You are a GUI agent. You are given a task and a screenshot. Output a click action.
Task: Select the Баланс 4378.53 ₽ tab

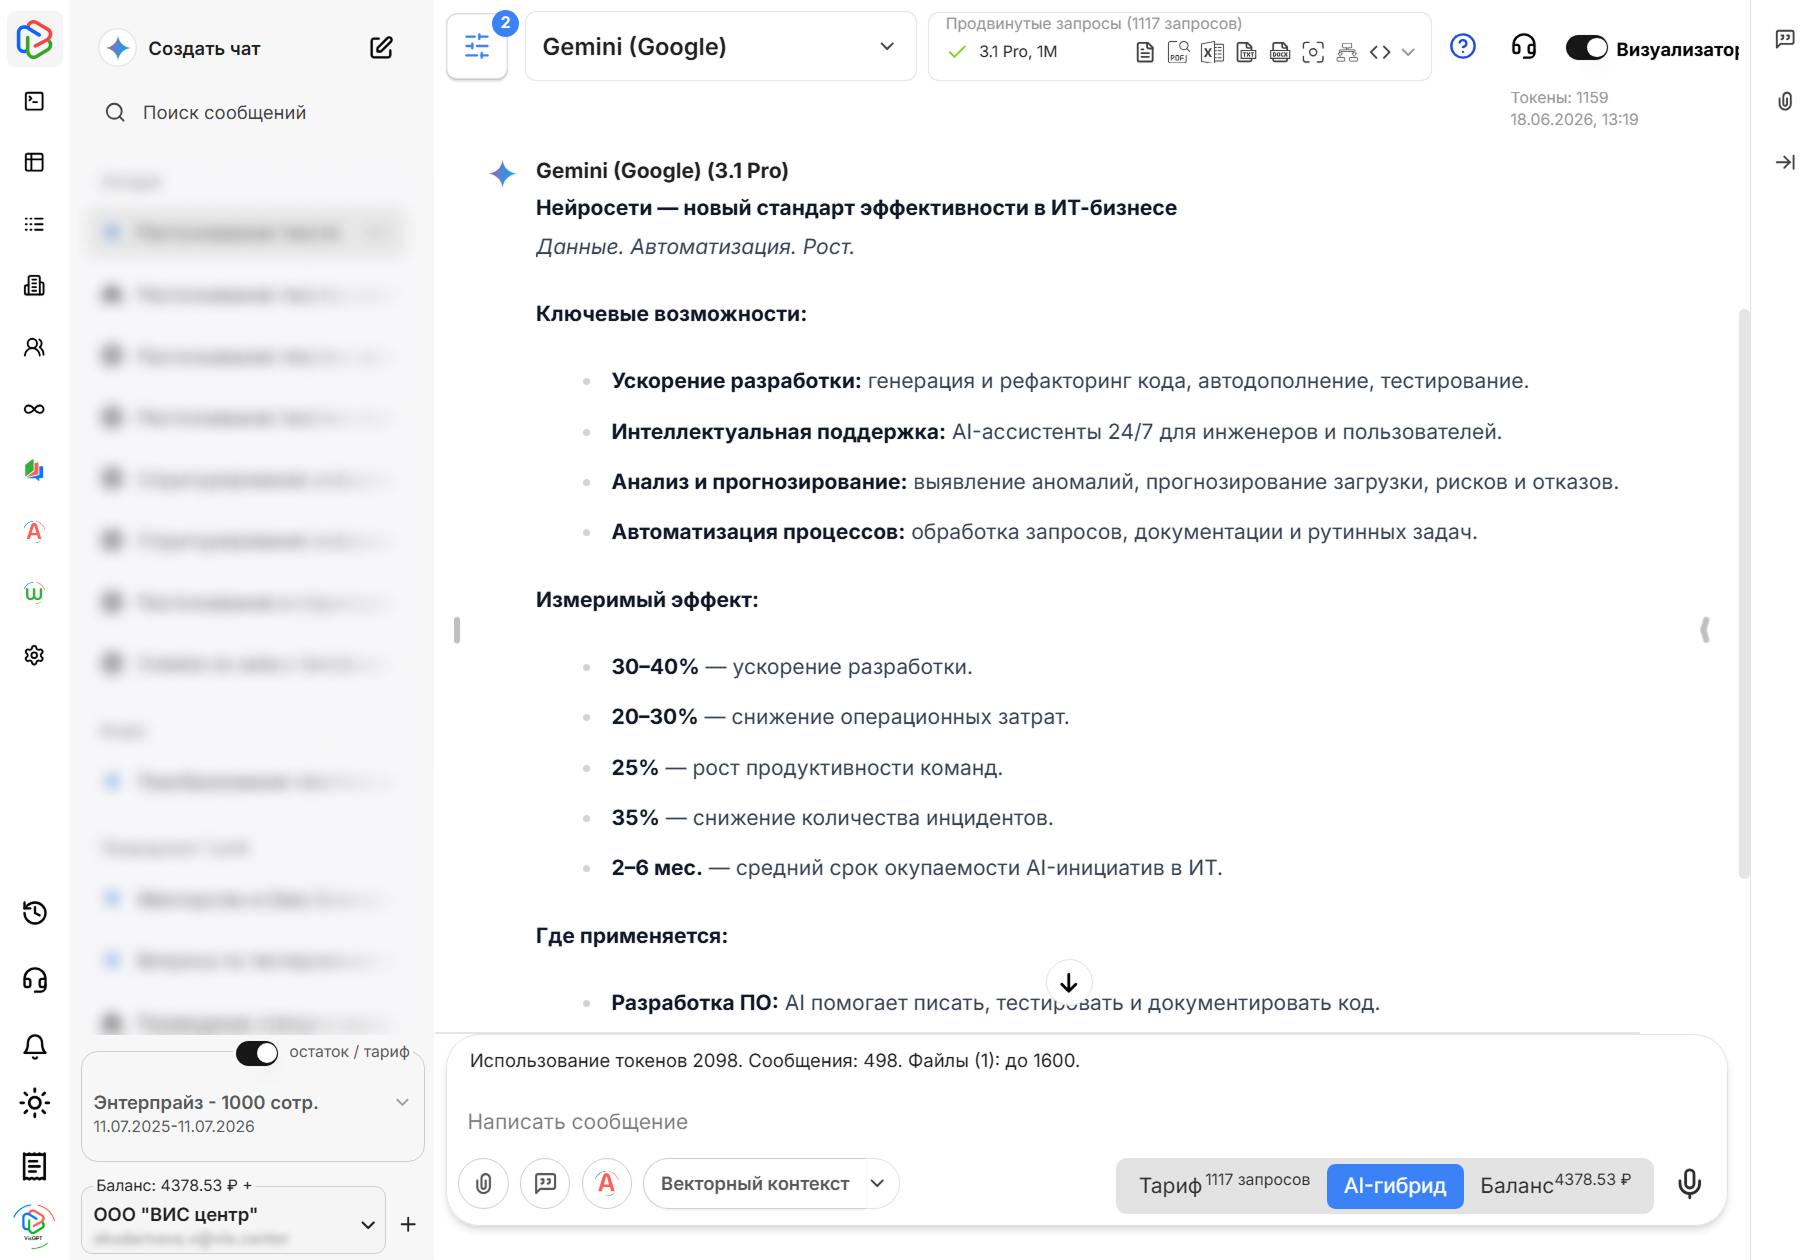[1556, 1185]
